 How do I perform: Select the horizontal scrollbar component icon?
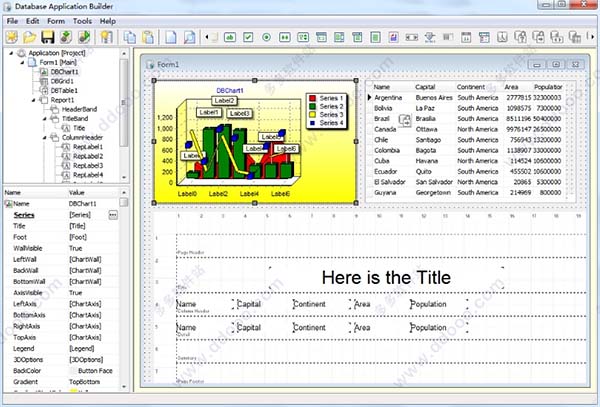pyautogui.click(x=411, y=37)
